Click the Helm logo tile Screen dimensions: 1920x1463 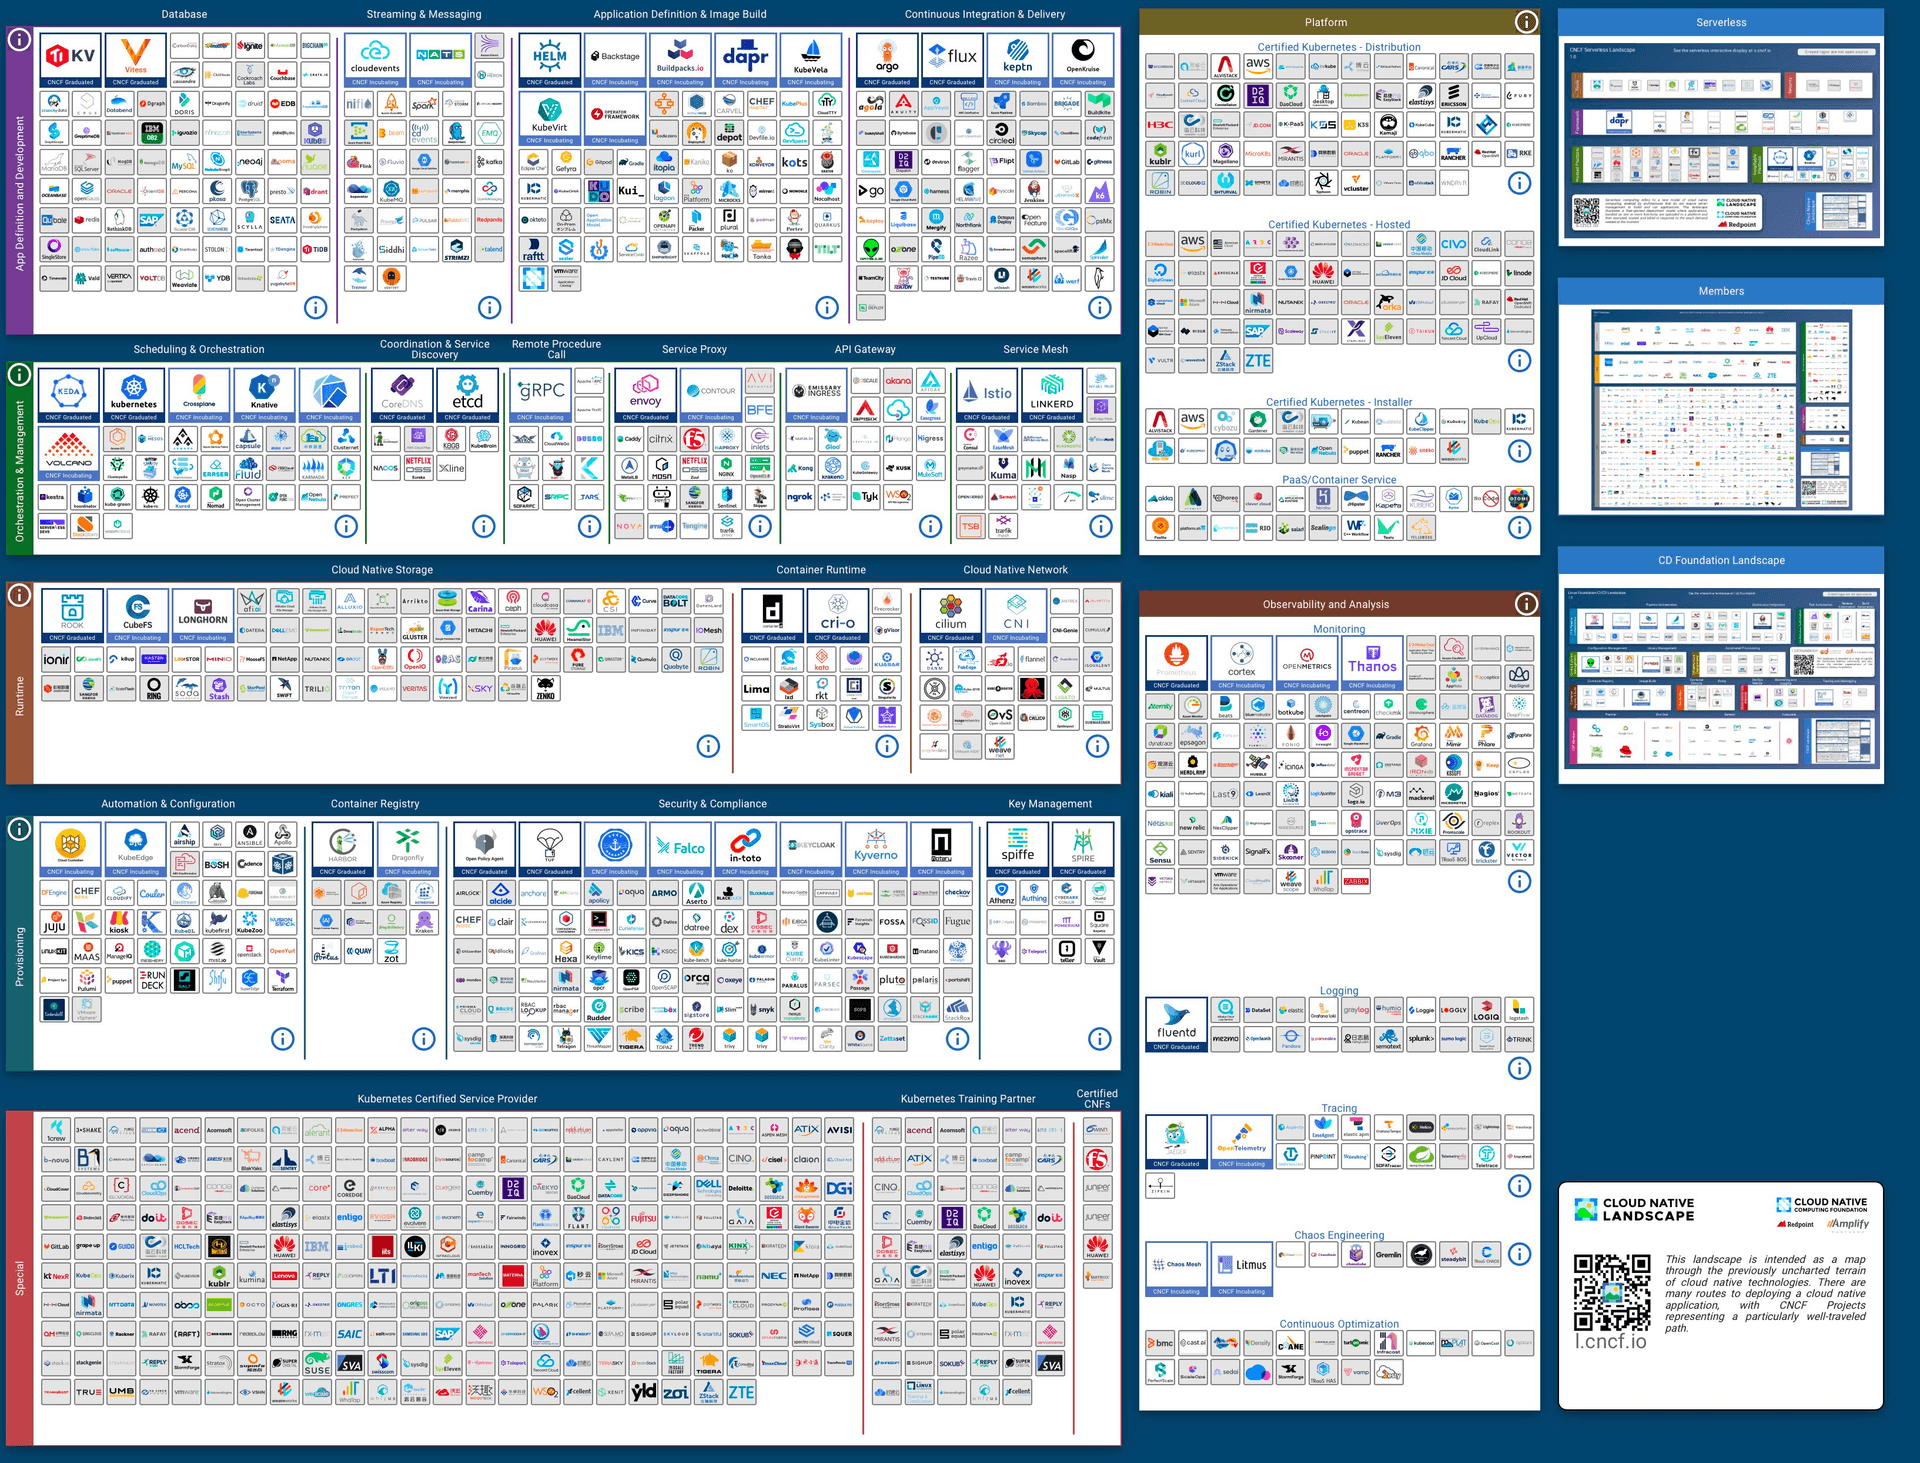[x=549, y=60]
